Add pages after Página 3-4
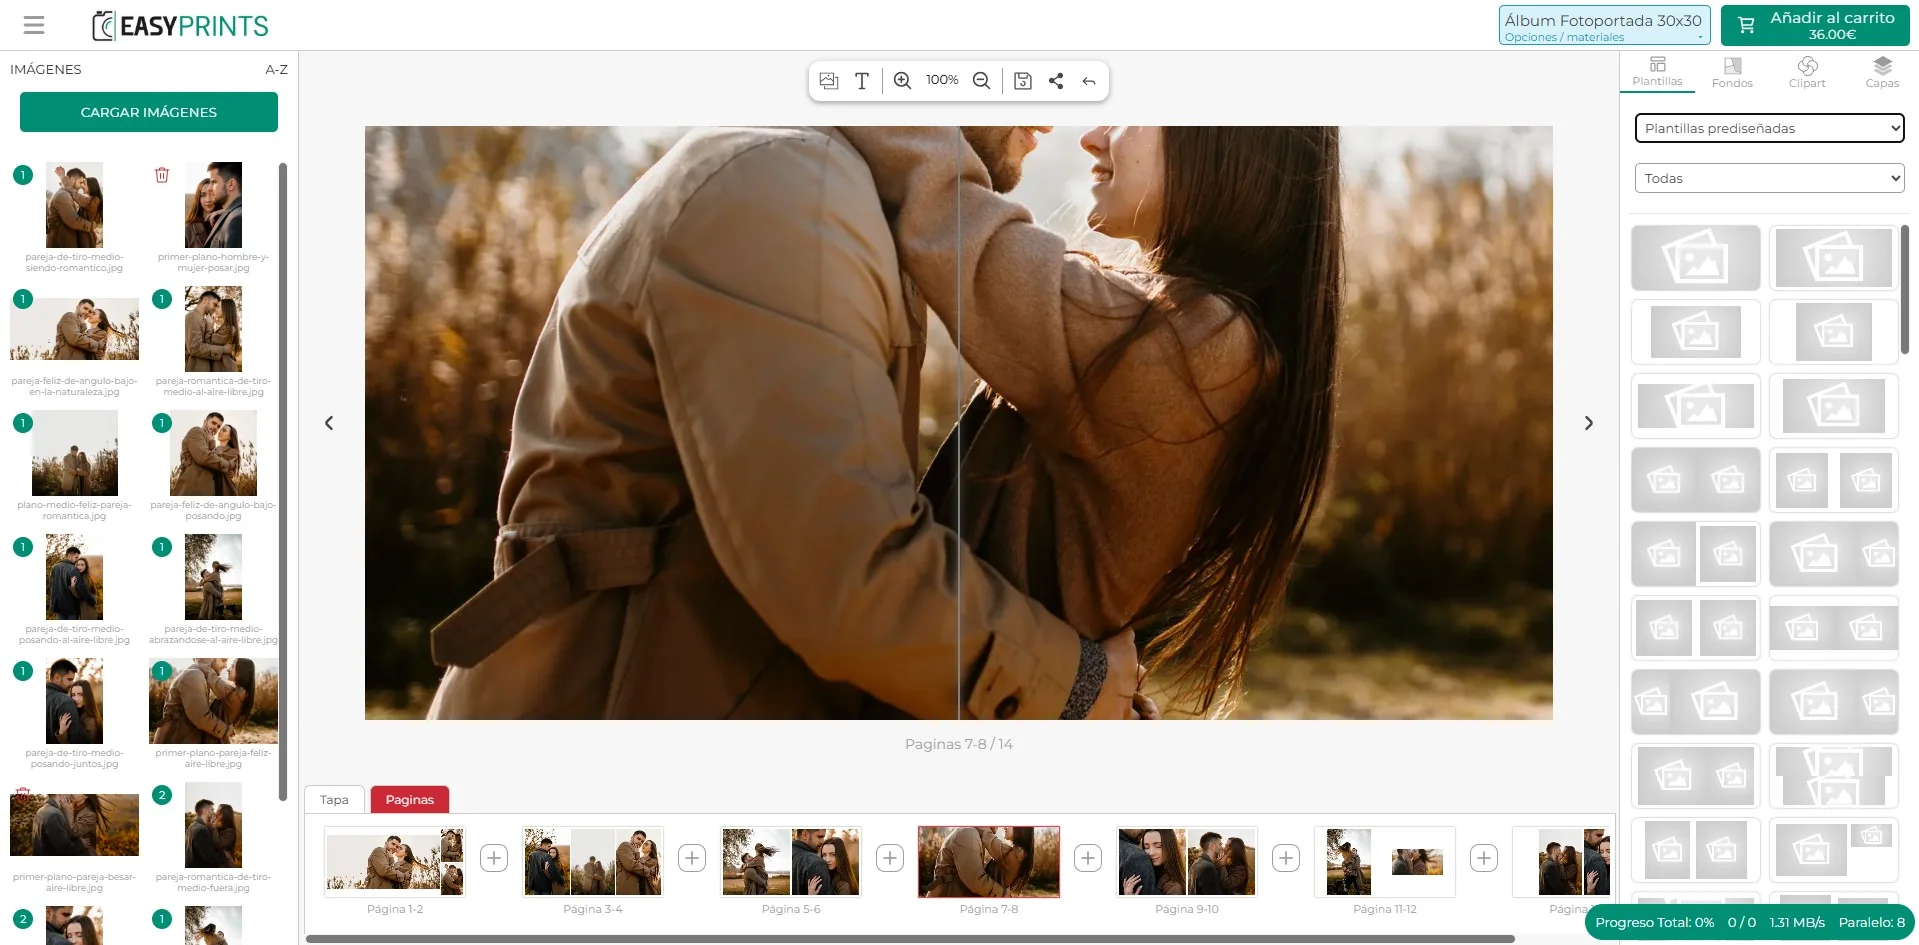1919x945 pixels. coord(692,858)
